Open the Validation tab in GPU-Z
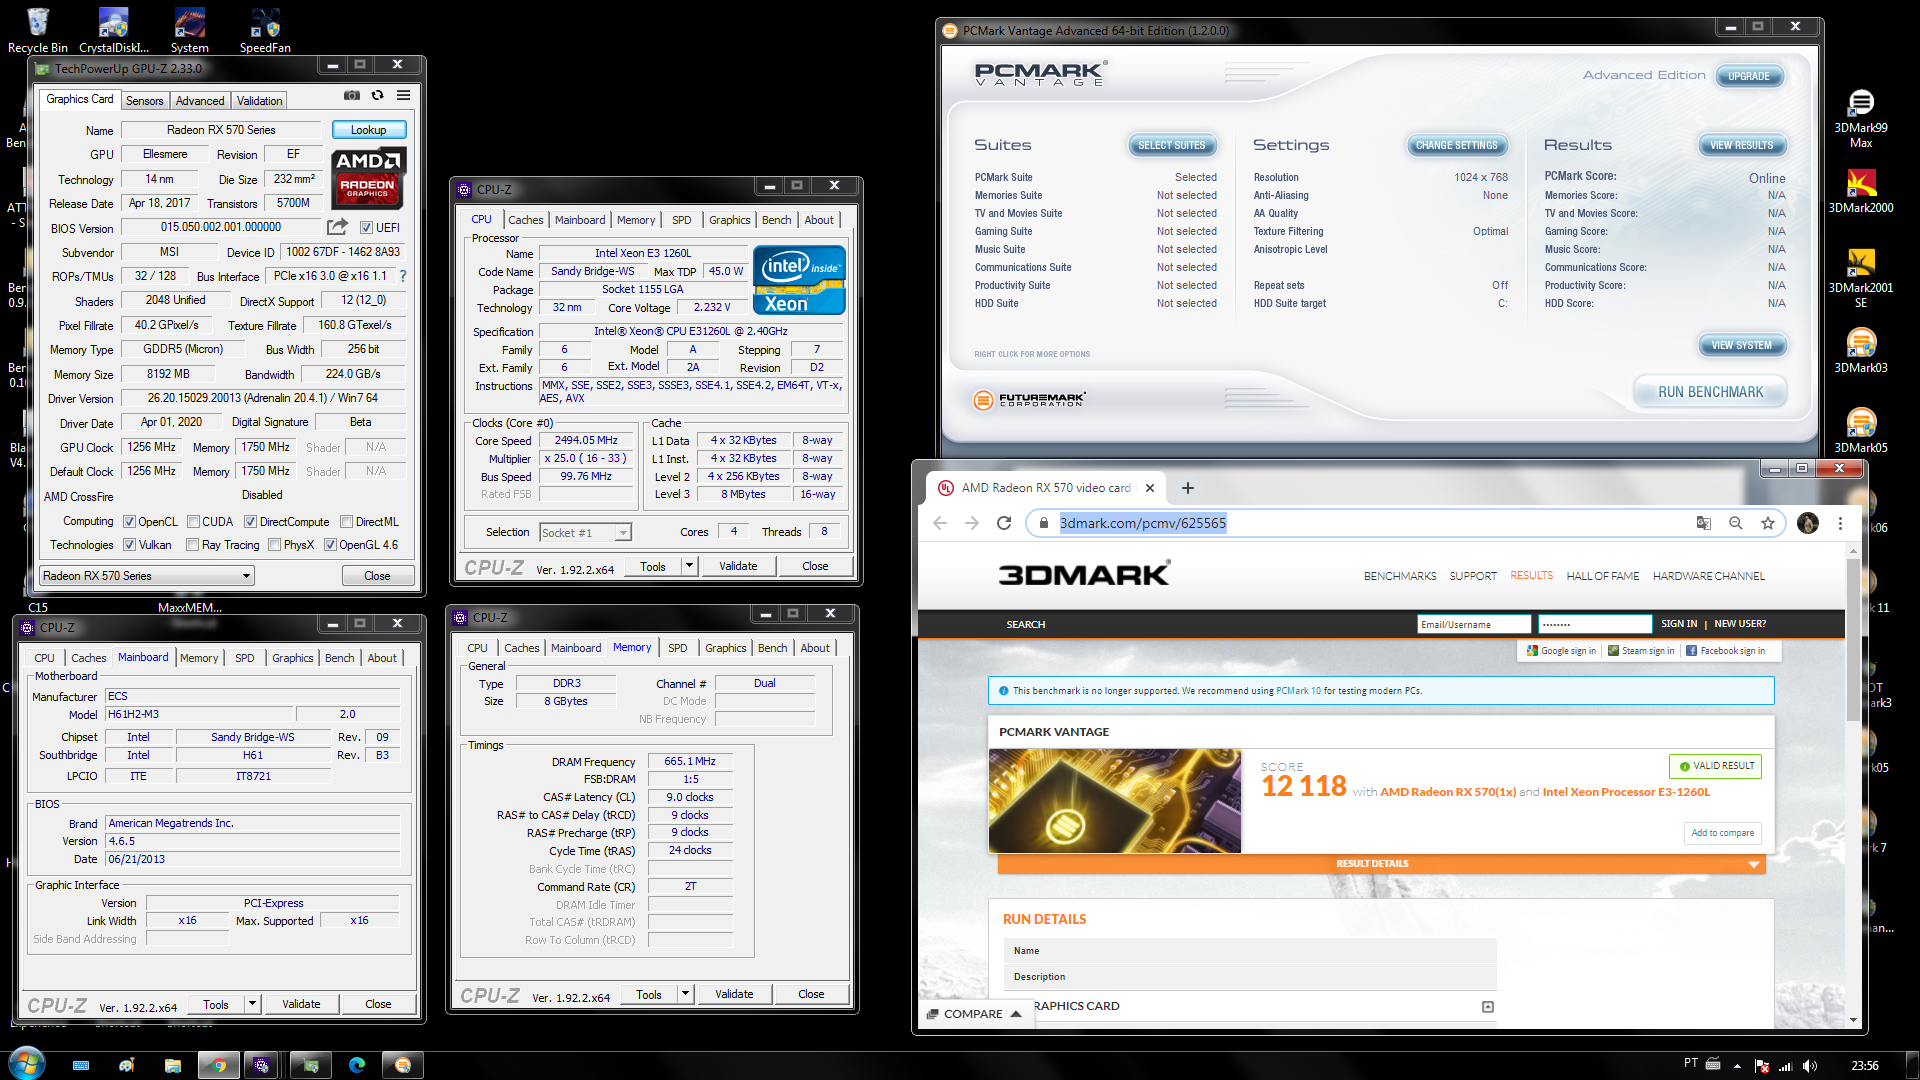Viewport: 1920px width, 1080px height. pyautogui.click(x=259, y=101)
